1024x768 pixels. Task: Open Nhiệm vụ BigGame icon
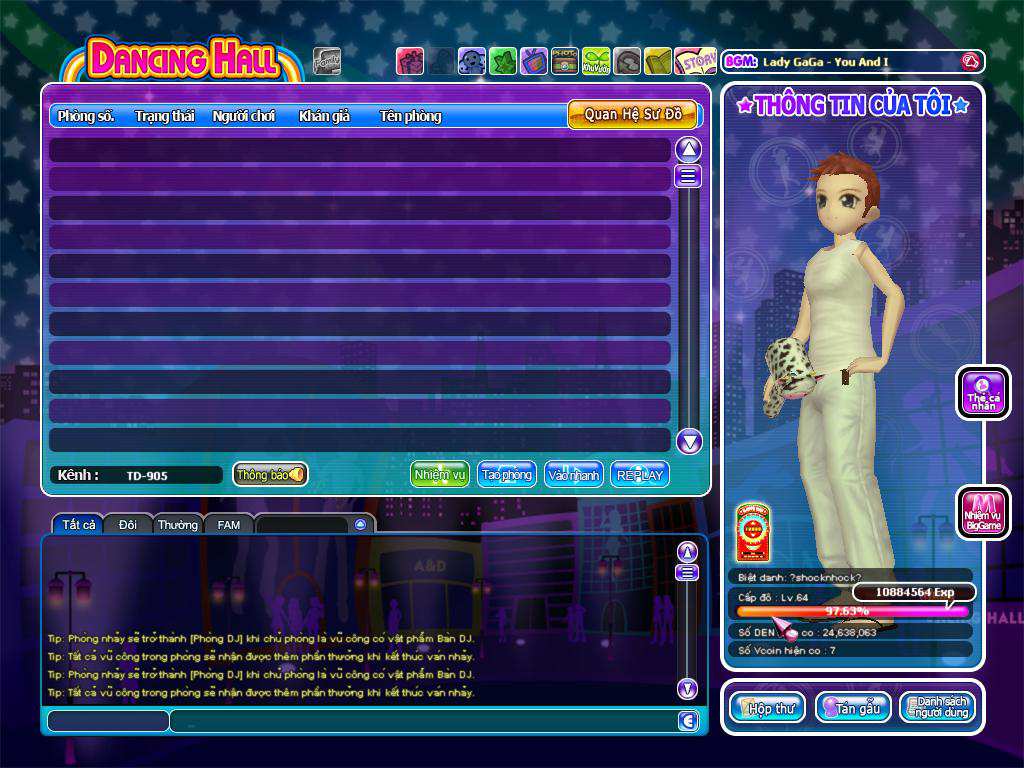(984, 513)
